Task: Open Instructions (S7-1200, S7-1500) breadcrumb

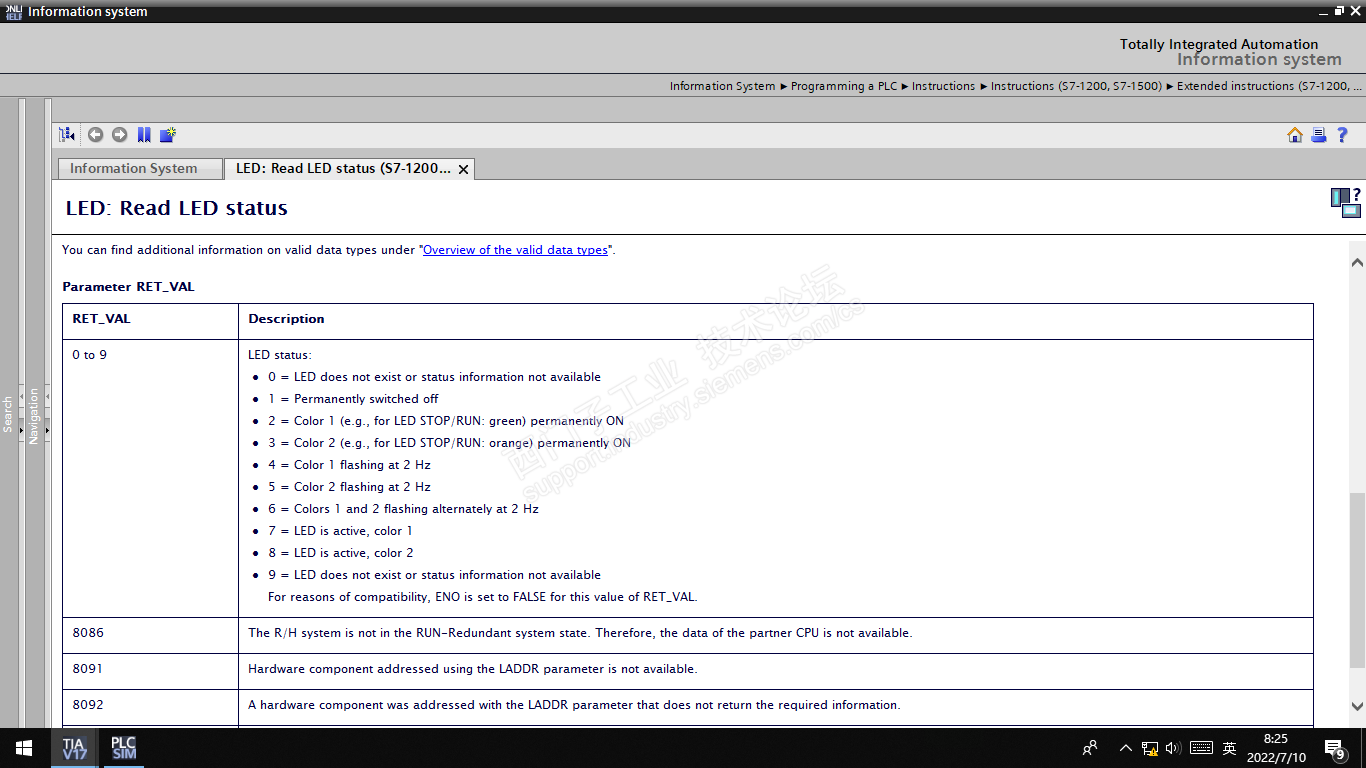Action: coord(1076,86)
